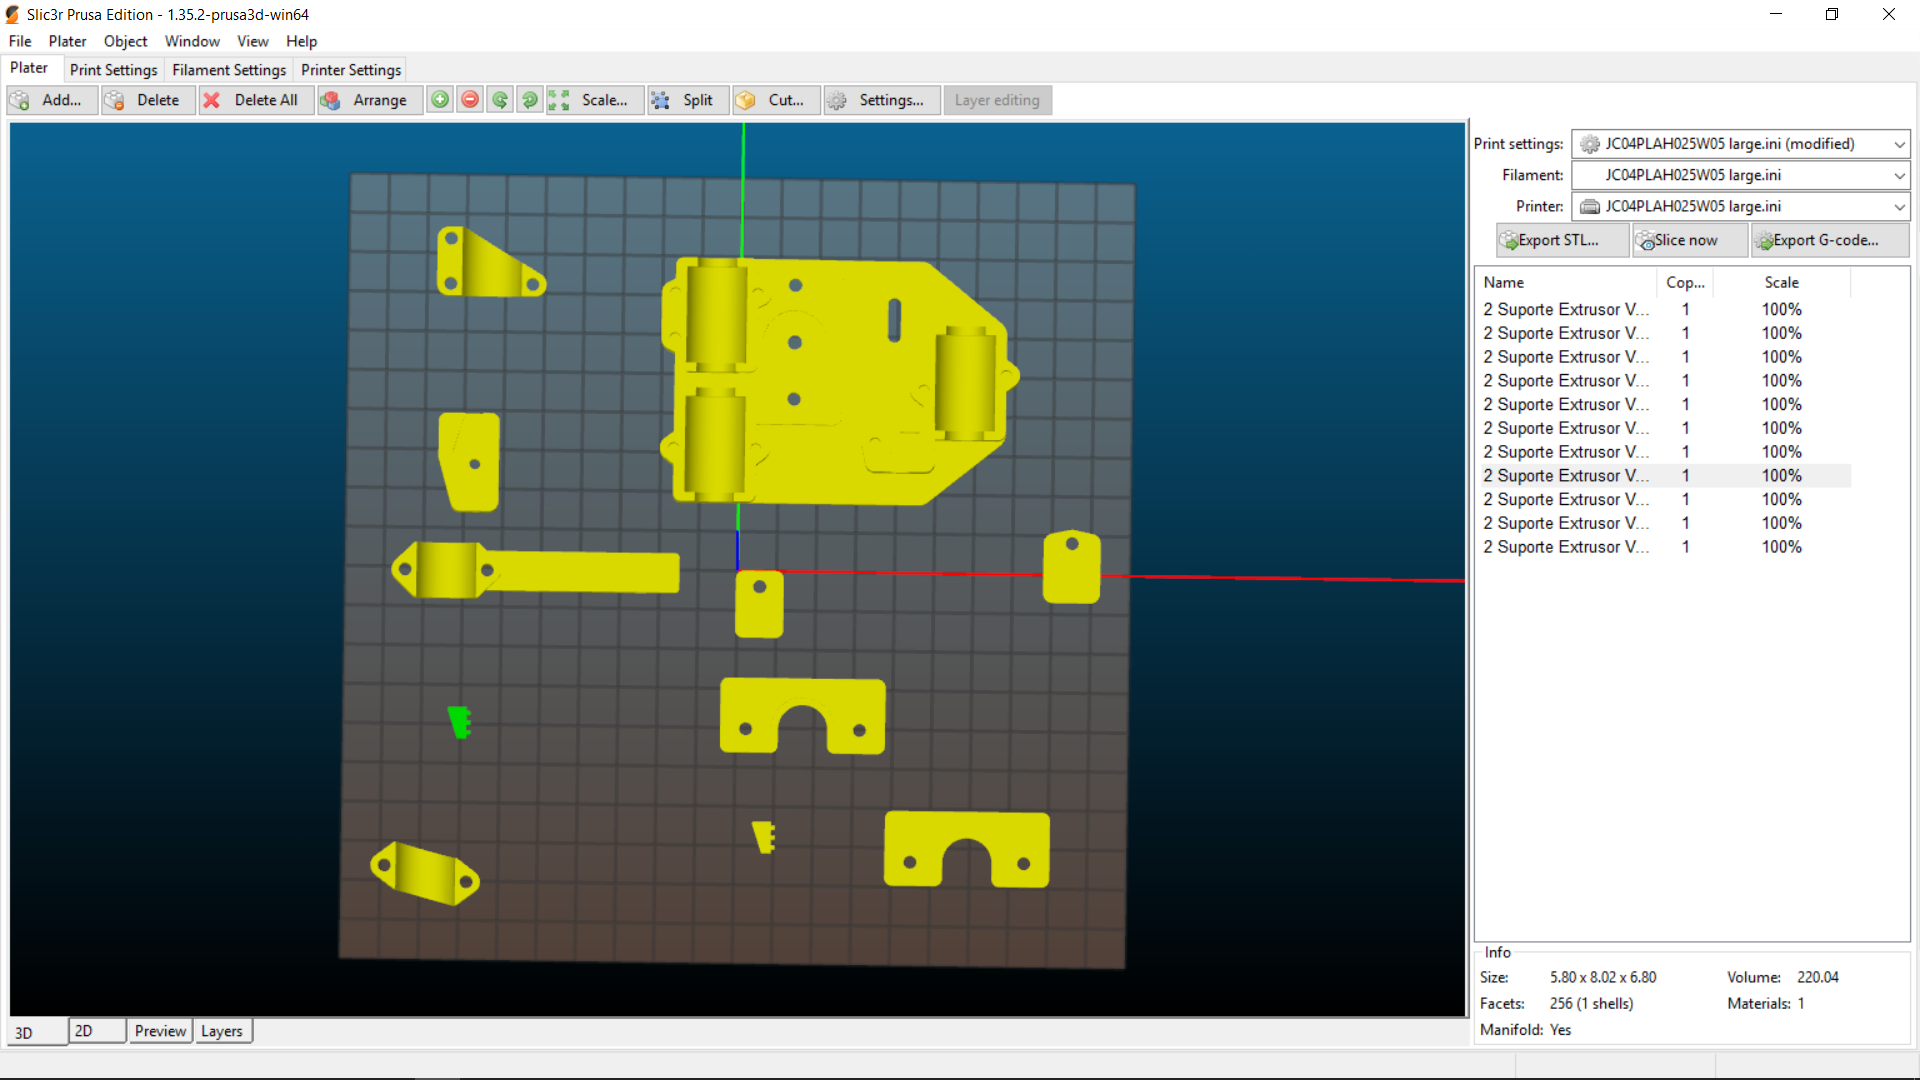Click the Scale column header
Viewport: 1920px width, 1080px height.
[1782, 283]
